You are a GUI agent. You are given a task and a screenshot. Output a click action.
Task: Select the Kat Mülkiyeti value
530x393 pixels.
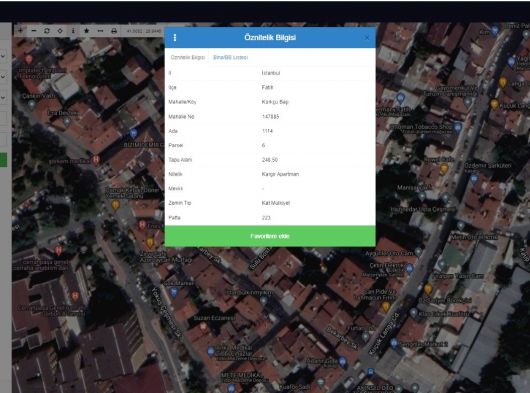276,203
